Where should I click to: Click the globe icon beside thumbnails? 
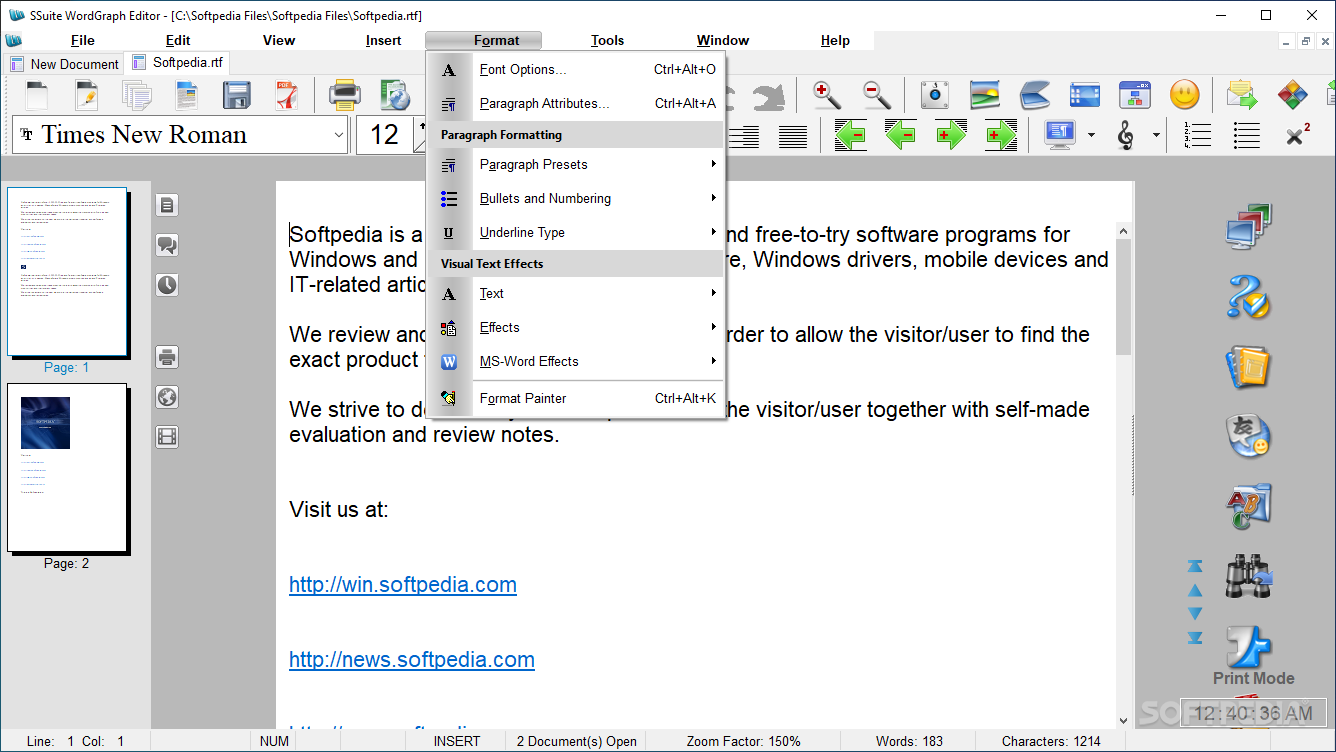(x=167, y=397)
